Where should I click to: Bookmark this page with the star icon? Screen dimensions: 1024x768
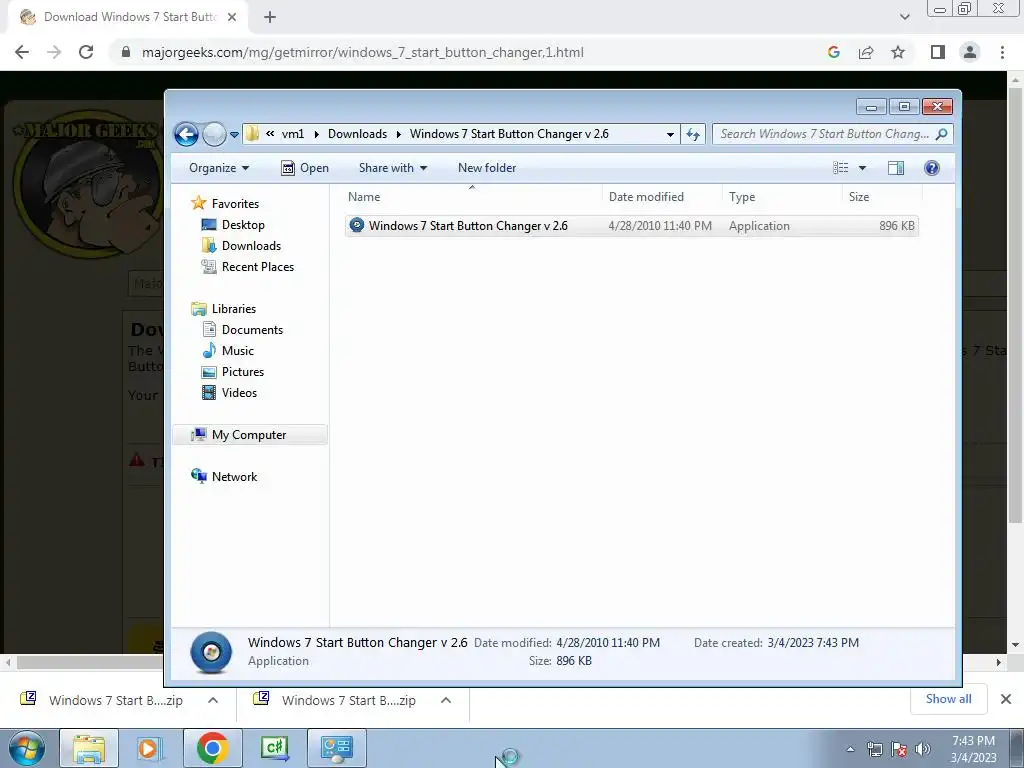[898, 52]
